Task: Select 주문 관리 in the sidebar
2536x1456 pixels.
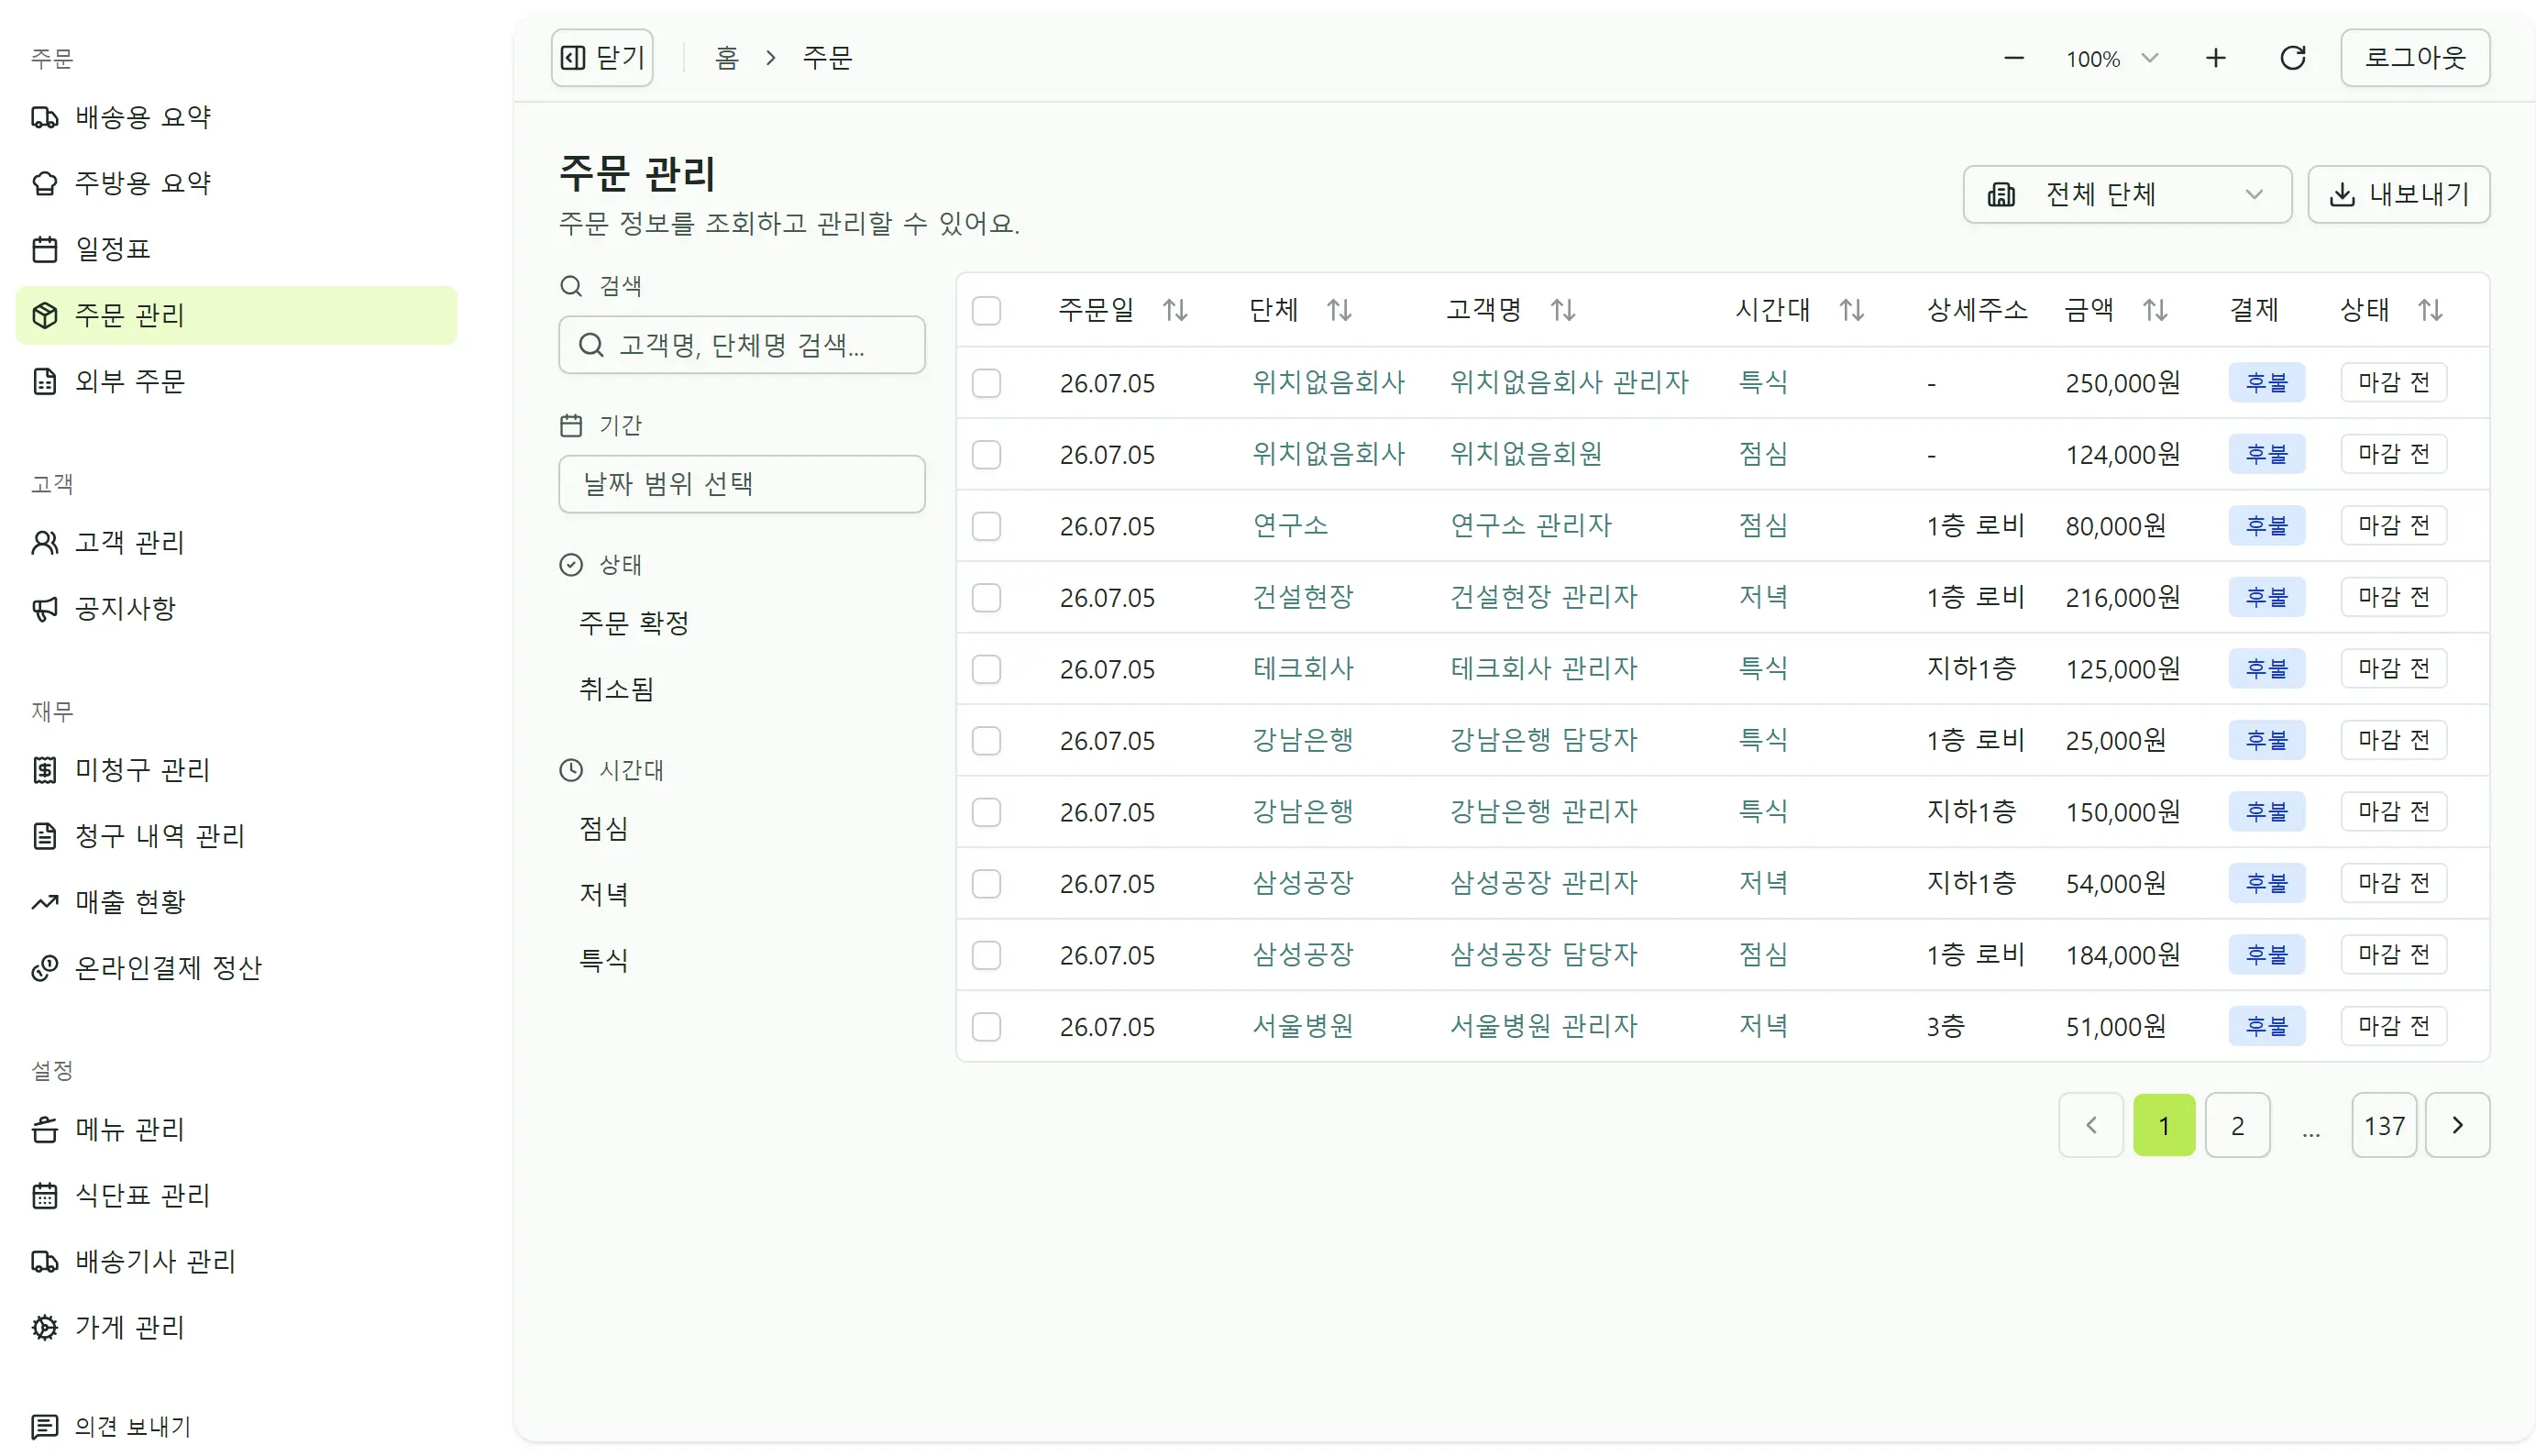Action: [237, 315]
